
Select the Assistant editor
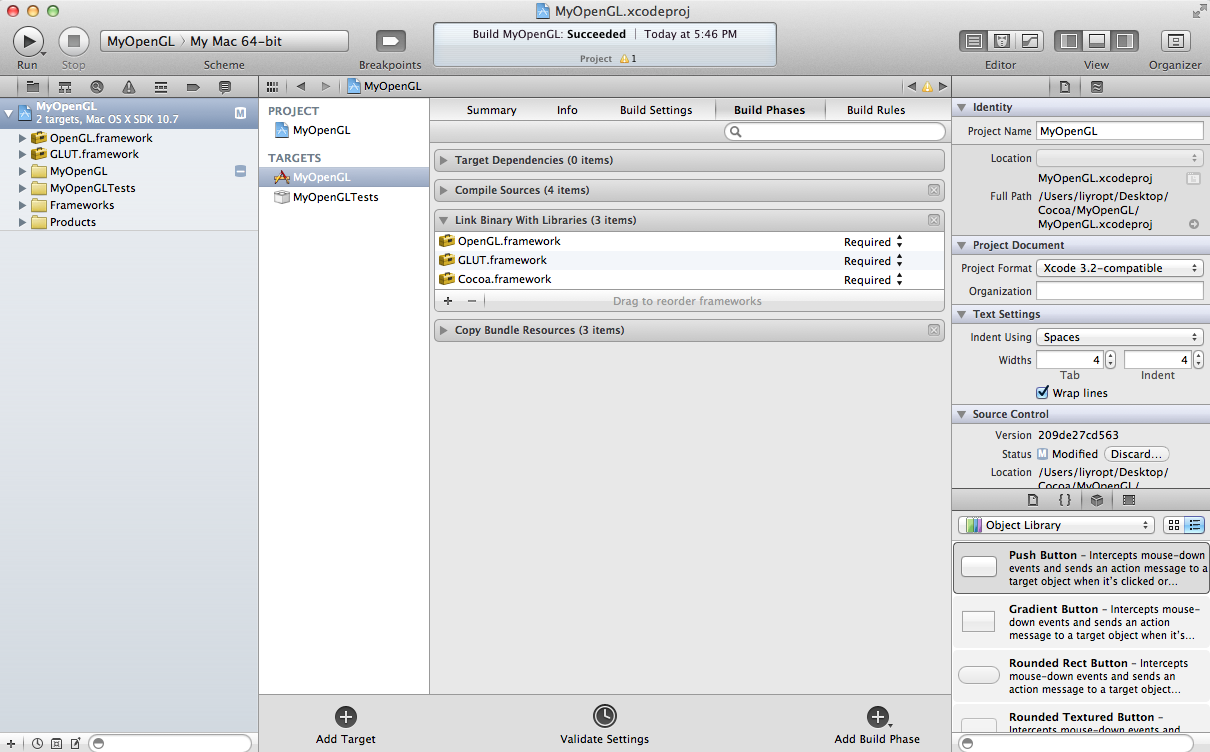click(1001, 41)
